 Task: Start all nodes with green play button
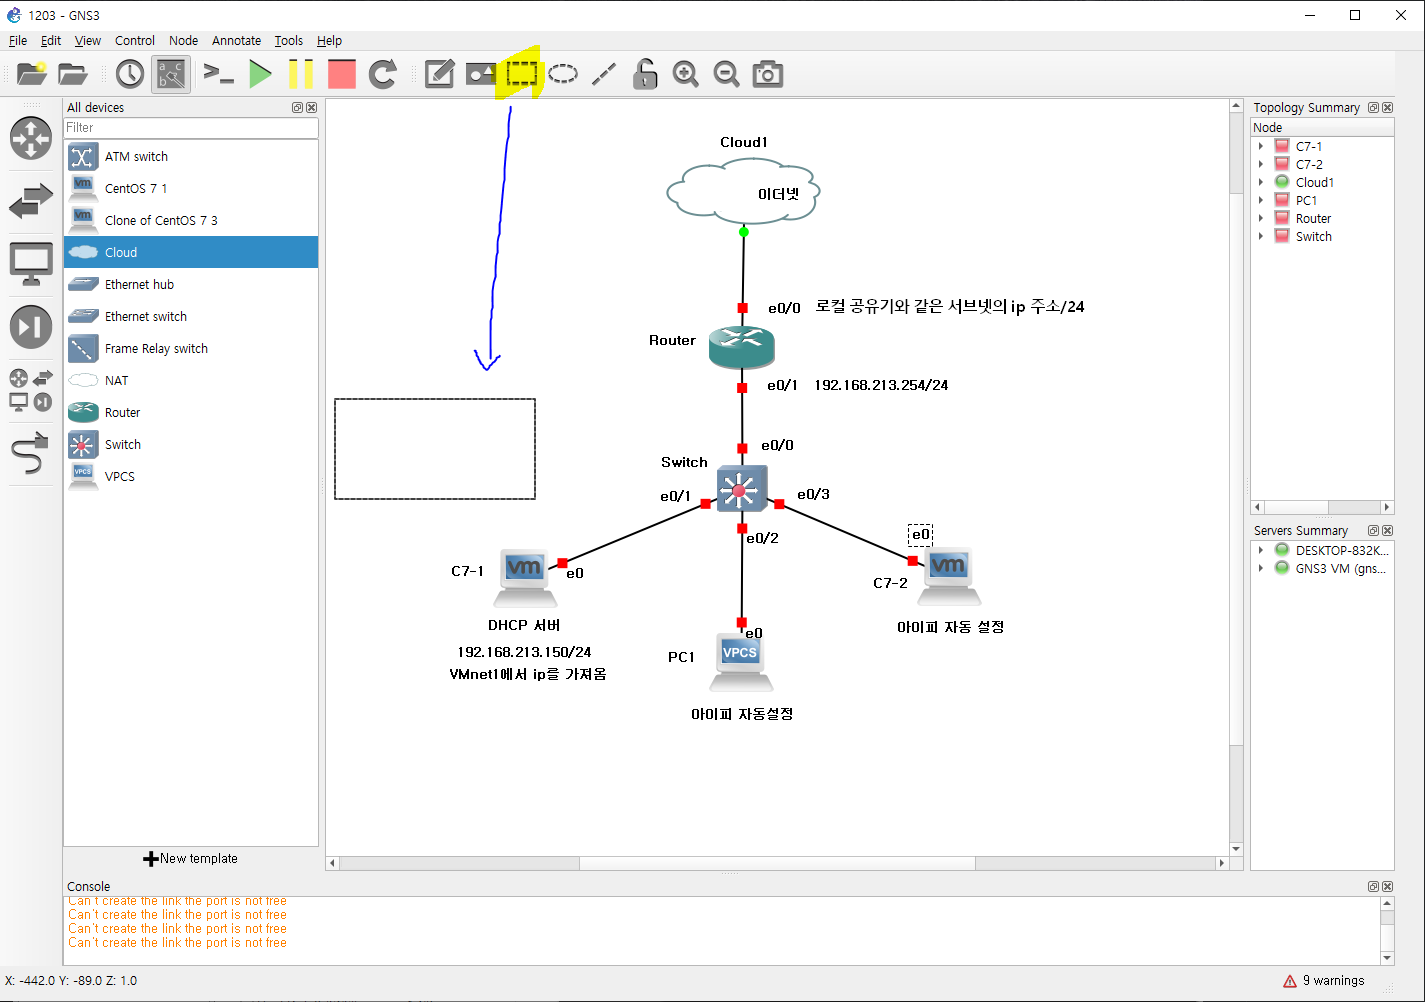260,74
